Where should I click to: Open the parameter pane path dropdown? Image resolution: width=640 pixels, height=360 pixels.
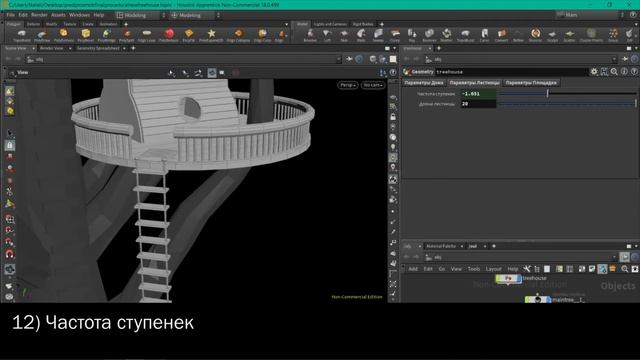click(x=614, y=59)
